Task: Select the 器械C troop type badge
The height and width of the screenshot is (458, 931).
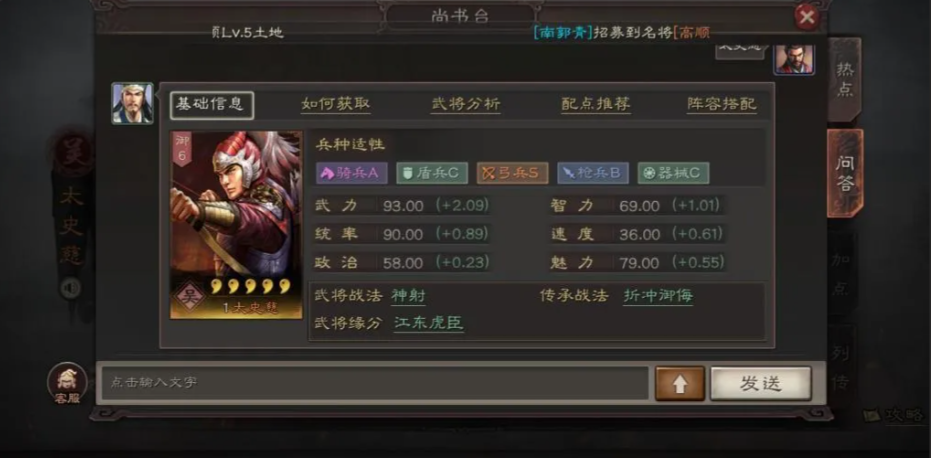Action: [x=673, y=173]
